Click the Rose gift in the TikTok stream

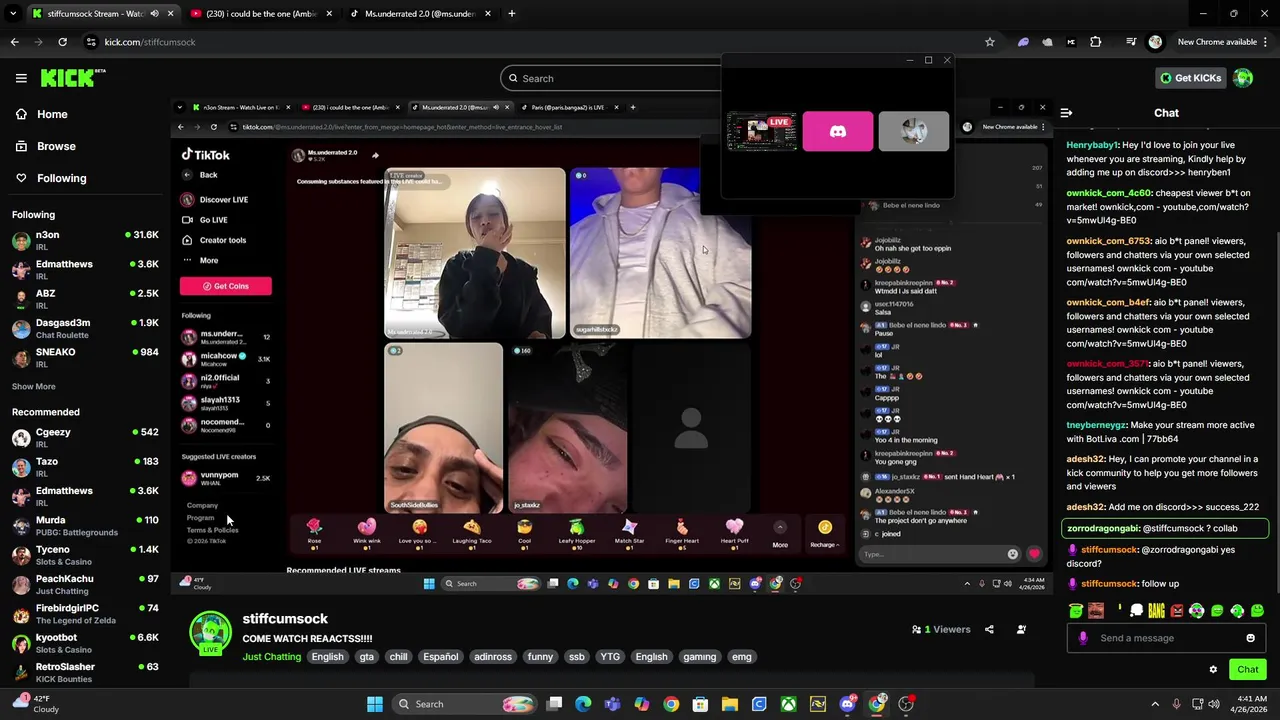coord(314,532)
